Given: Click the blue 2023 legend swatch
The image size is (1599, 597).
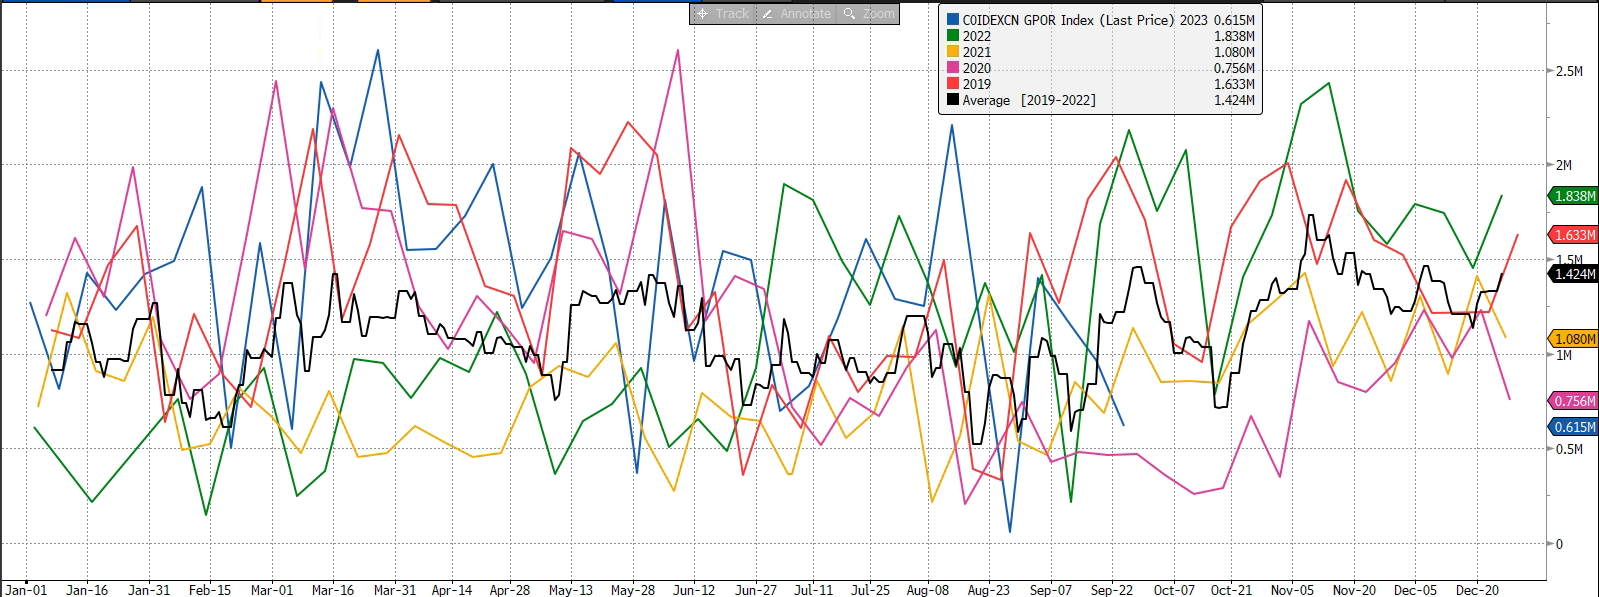Looking at the screenshot, I should (953, 20).
